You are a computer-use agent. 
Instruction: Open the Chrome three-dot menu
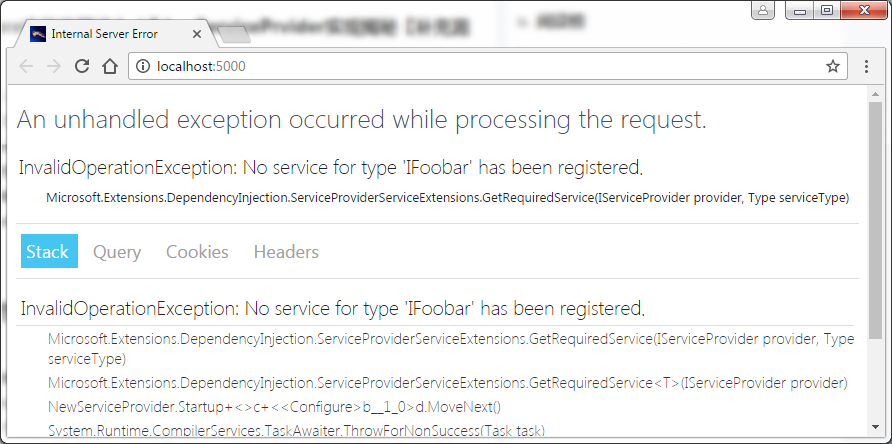[866, 67]
